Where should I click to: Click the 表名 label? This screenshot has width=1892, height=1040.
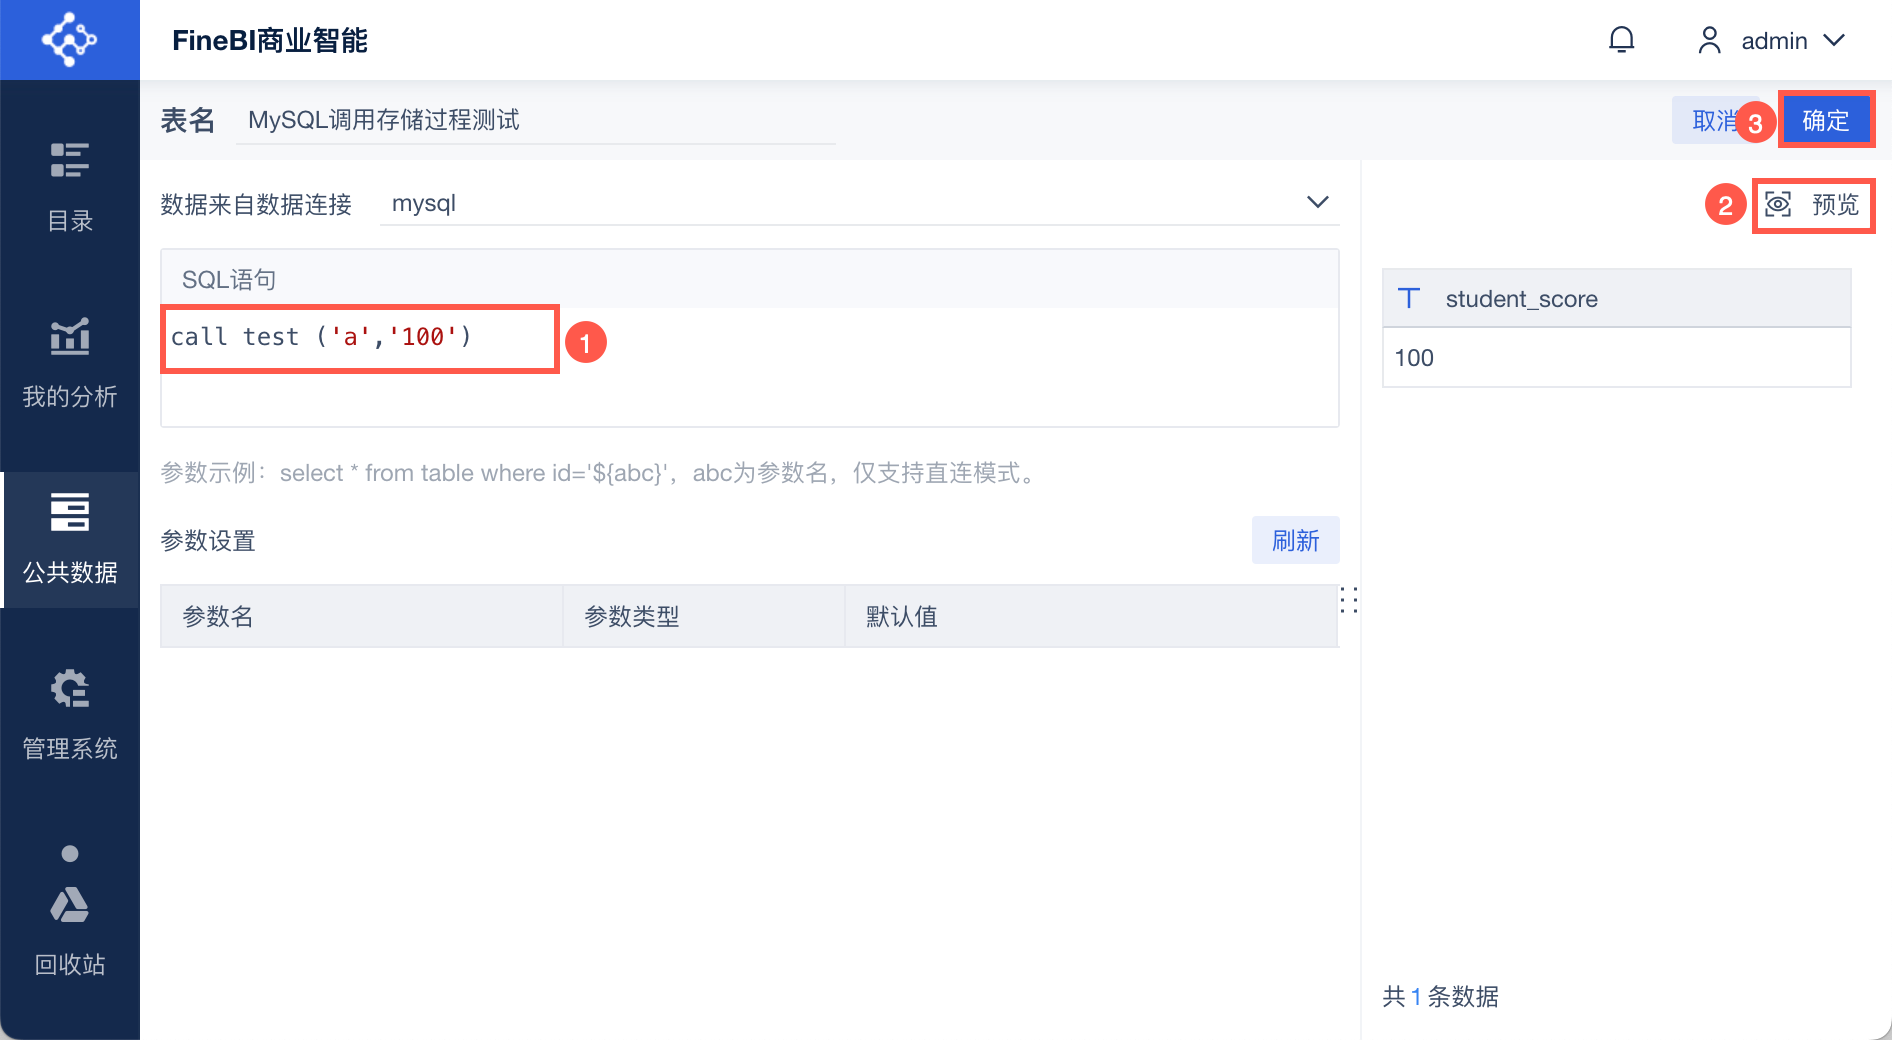[x=188, y=120]
